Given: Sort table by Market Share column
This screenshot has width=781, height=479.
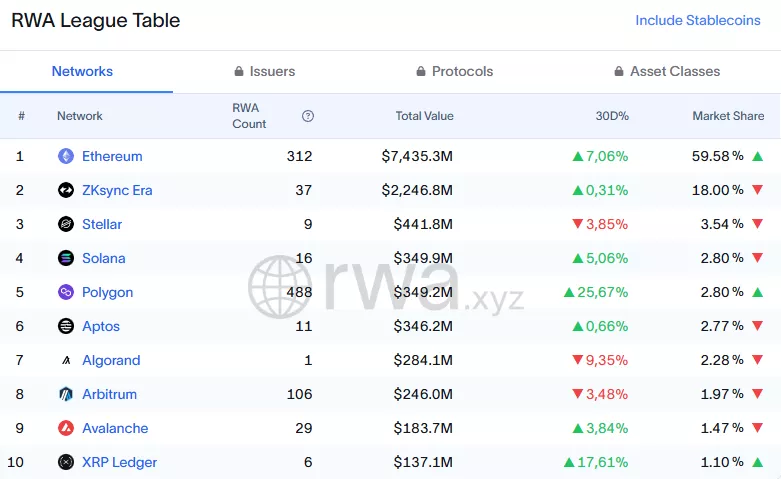Looking at the screenshot, I should [727, 116].
